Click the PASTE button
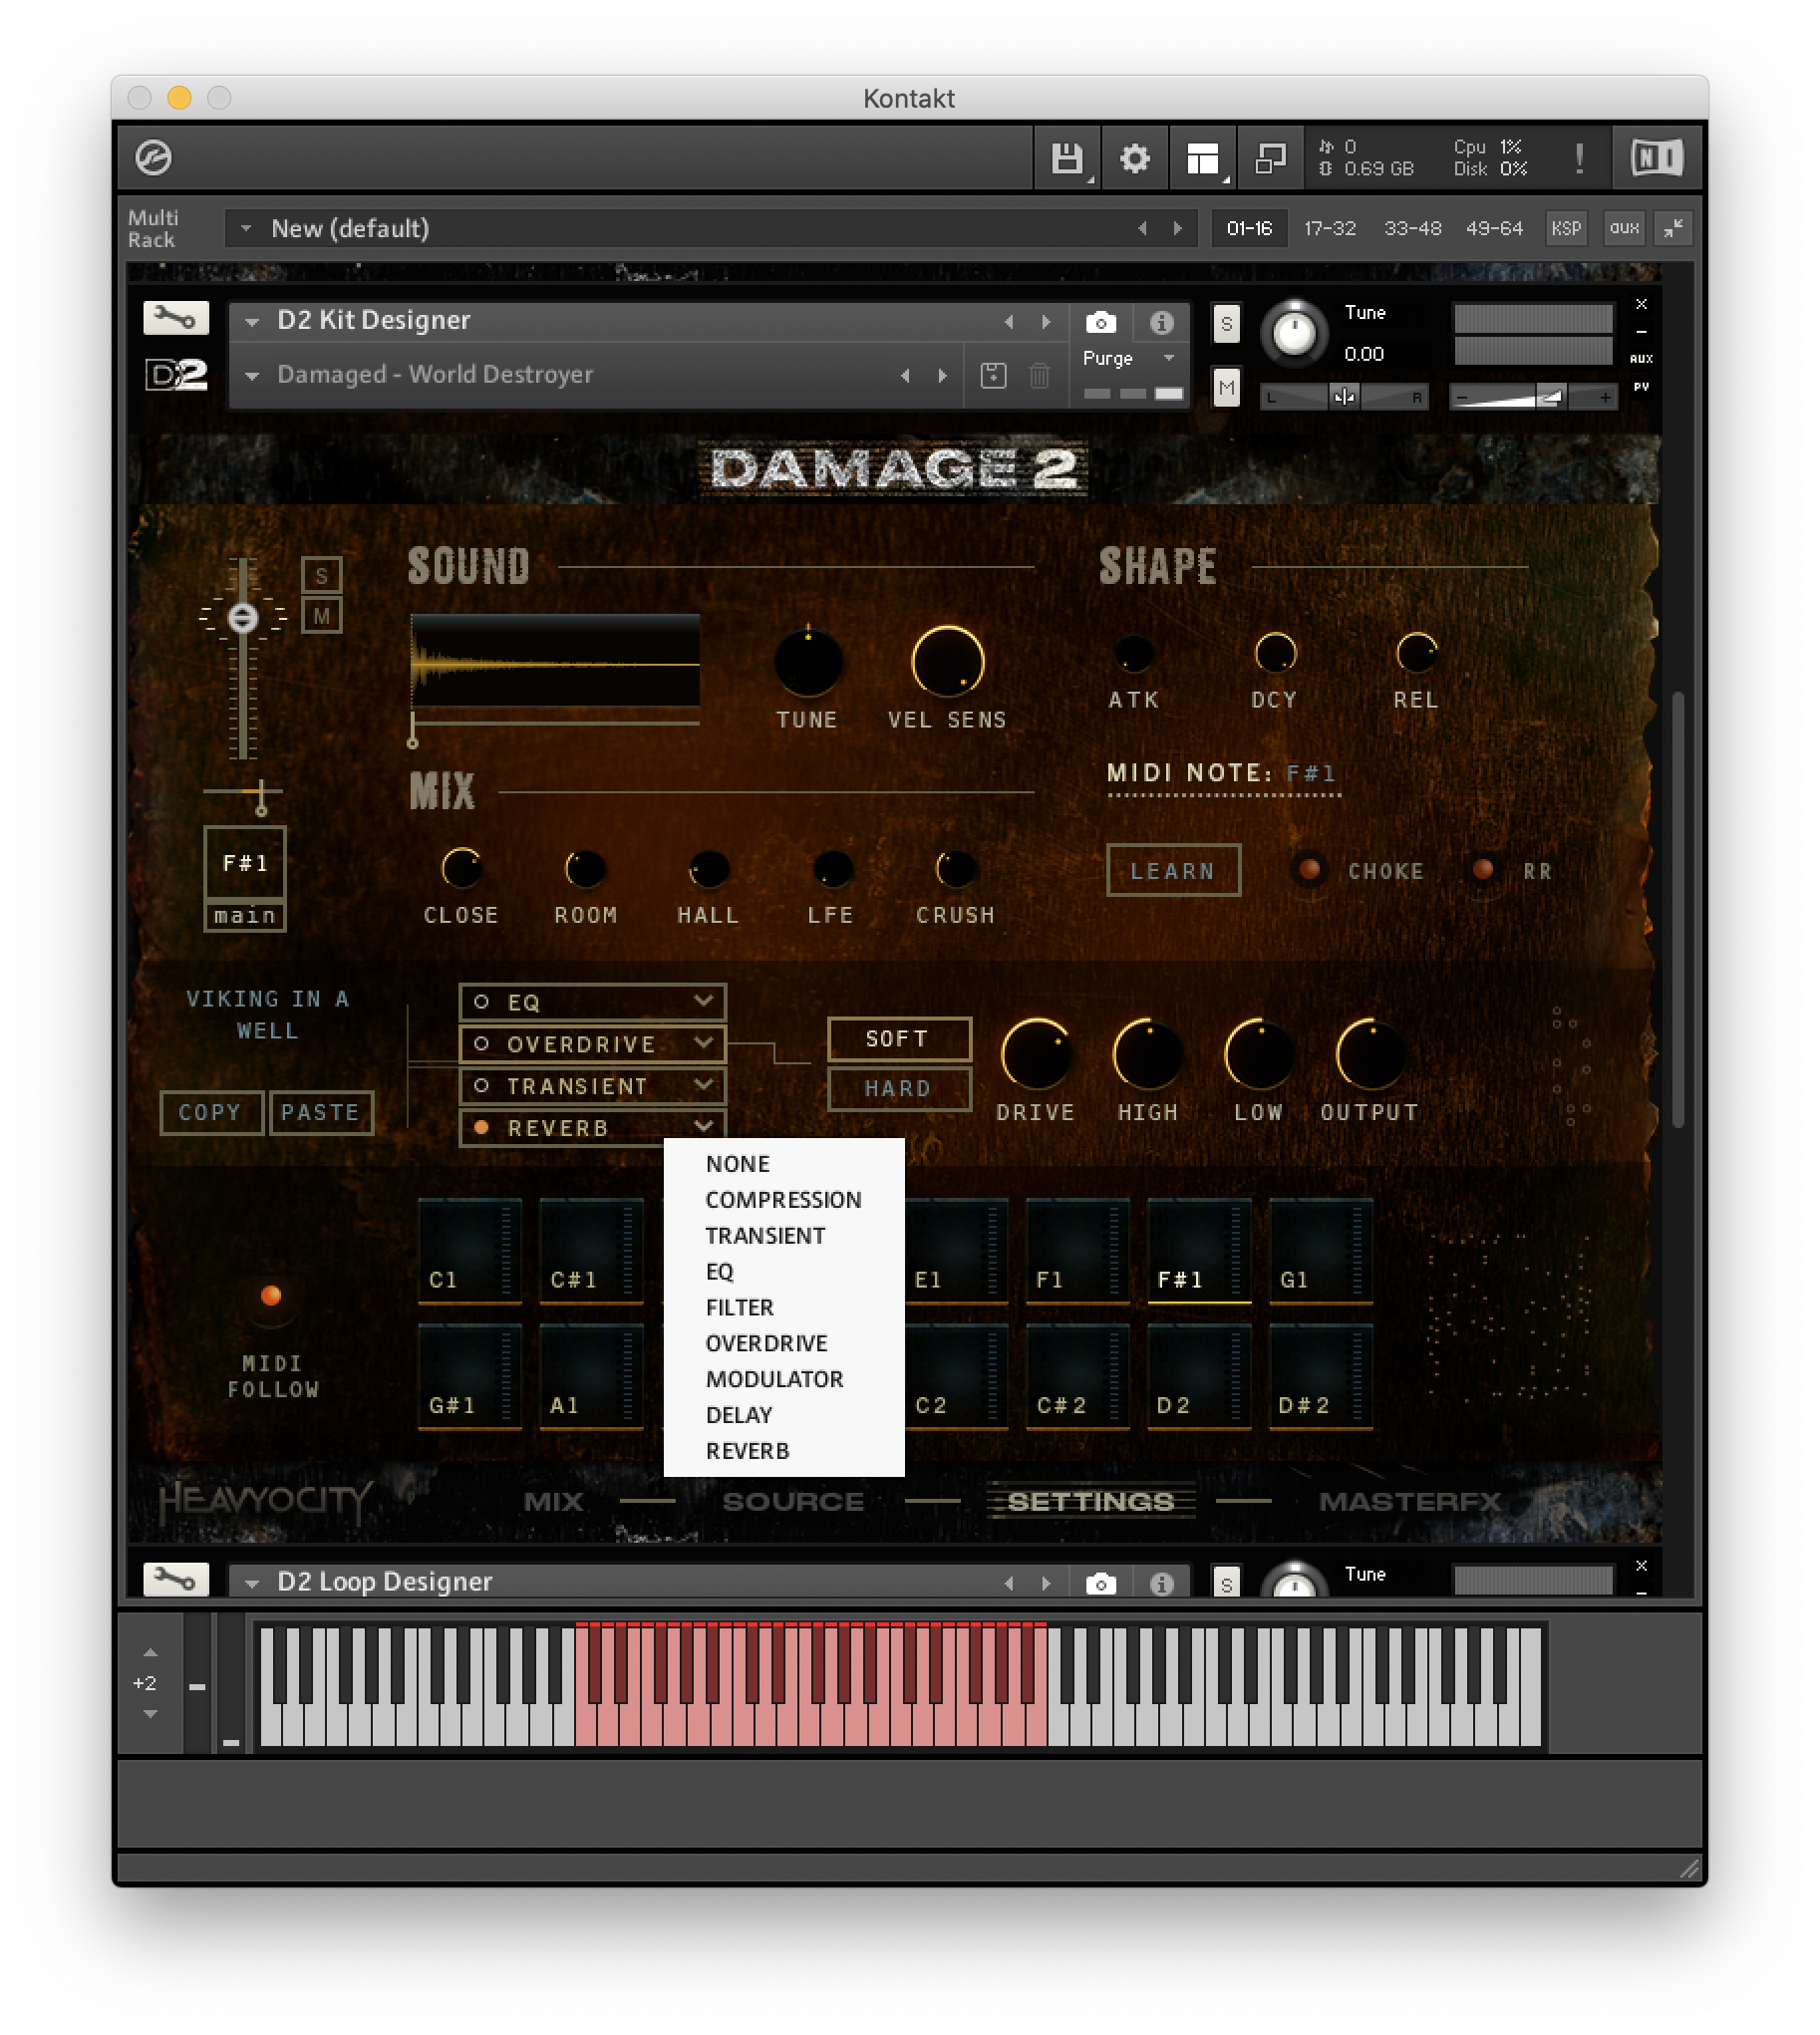The width and height of the screenshot is (1820, 2035). pyautogui.click(x=321, y=1113)
